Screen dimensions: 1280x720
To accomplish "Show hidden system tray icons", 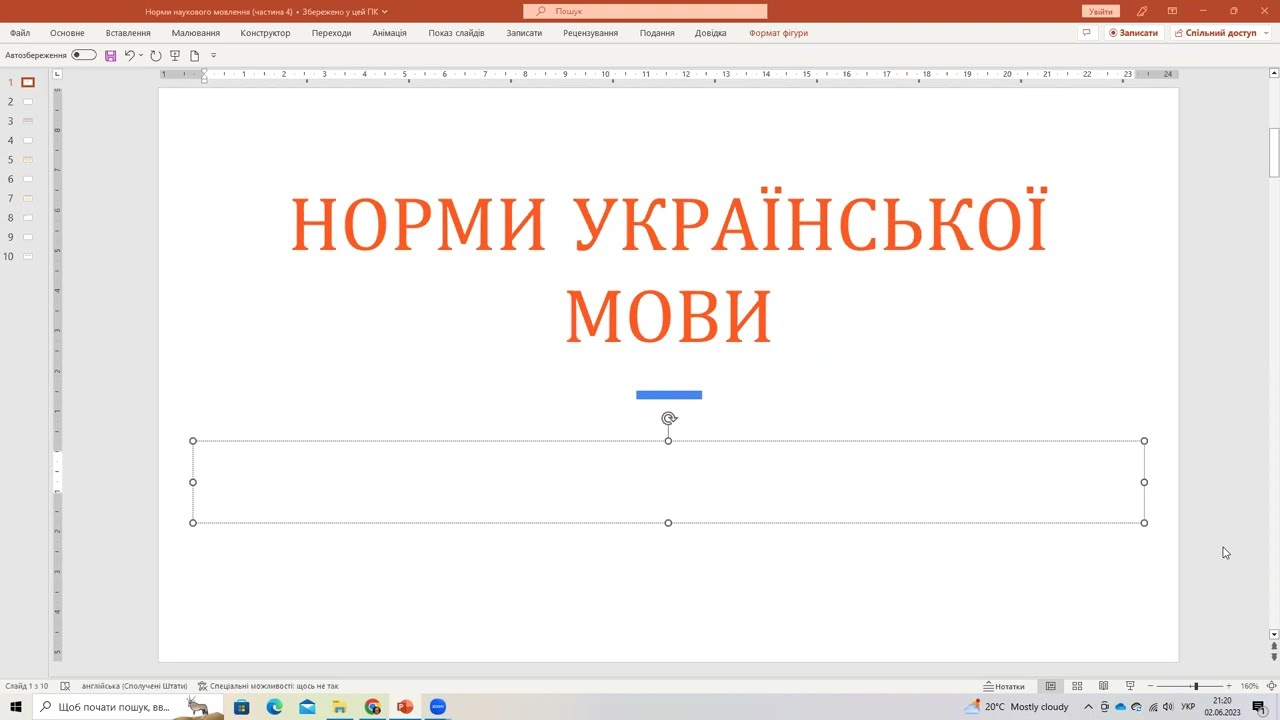I will point(1089,707).
